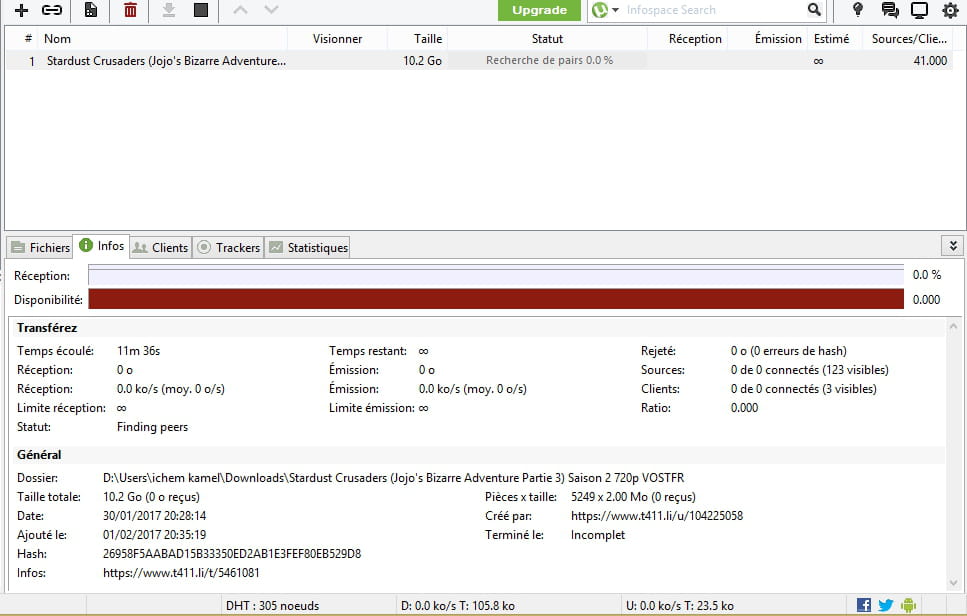Click DHT 305 noeuds status

273,606
